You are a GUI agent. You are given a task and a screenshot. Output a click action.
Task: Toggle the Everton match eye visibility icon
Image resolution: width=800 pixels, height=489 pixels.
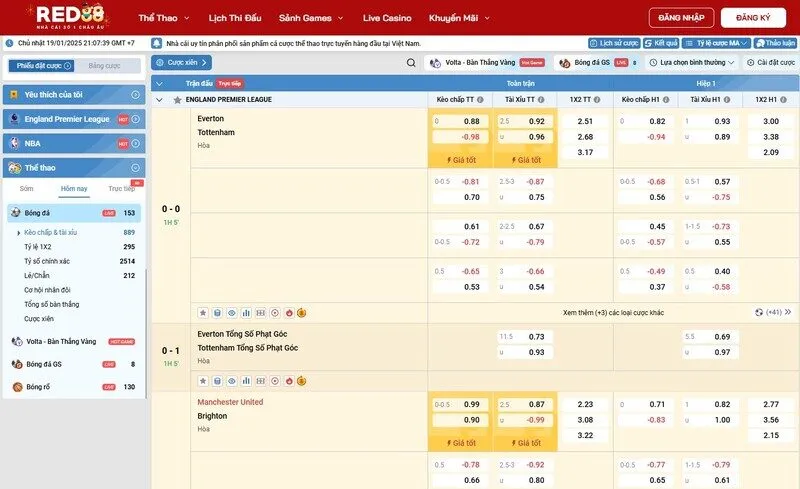point(232,313)
